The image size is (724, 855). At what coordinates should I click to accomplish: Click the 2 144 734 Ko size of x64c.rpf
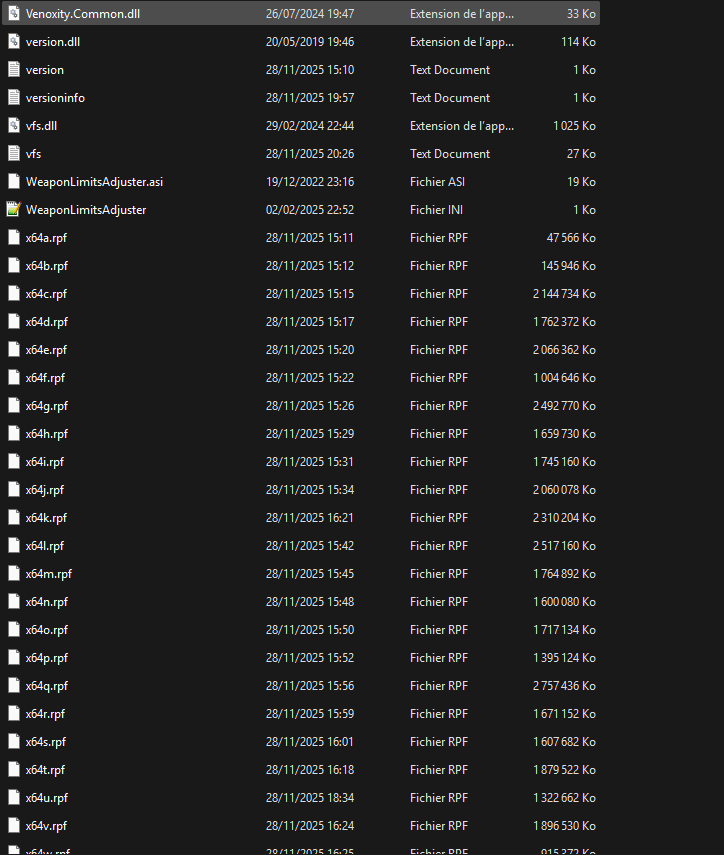[564, 294]
